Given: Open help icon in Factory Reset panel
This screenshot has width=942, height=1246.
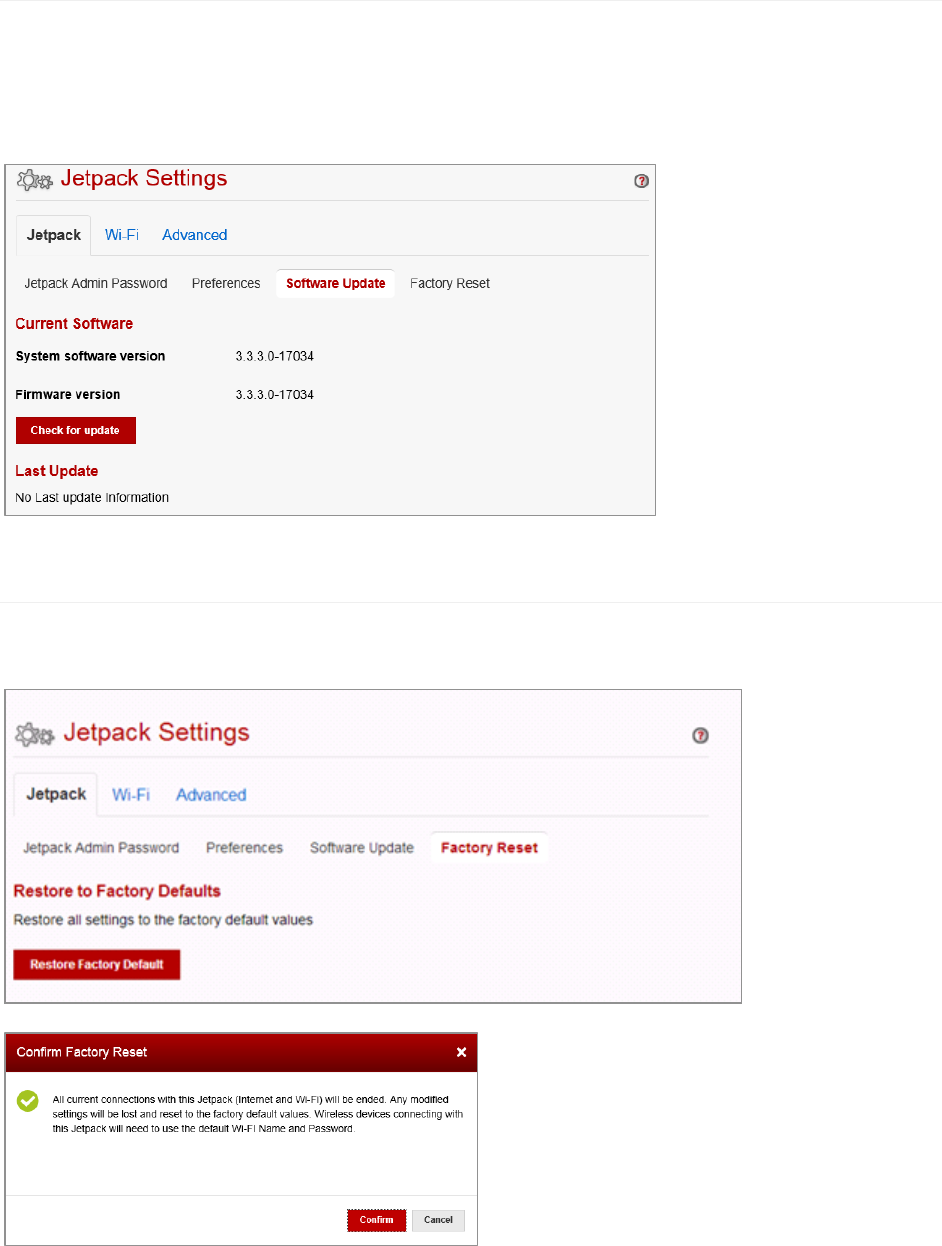Looking at the screenshot, I should click(x=701, y=735).
